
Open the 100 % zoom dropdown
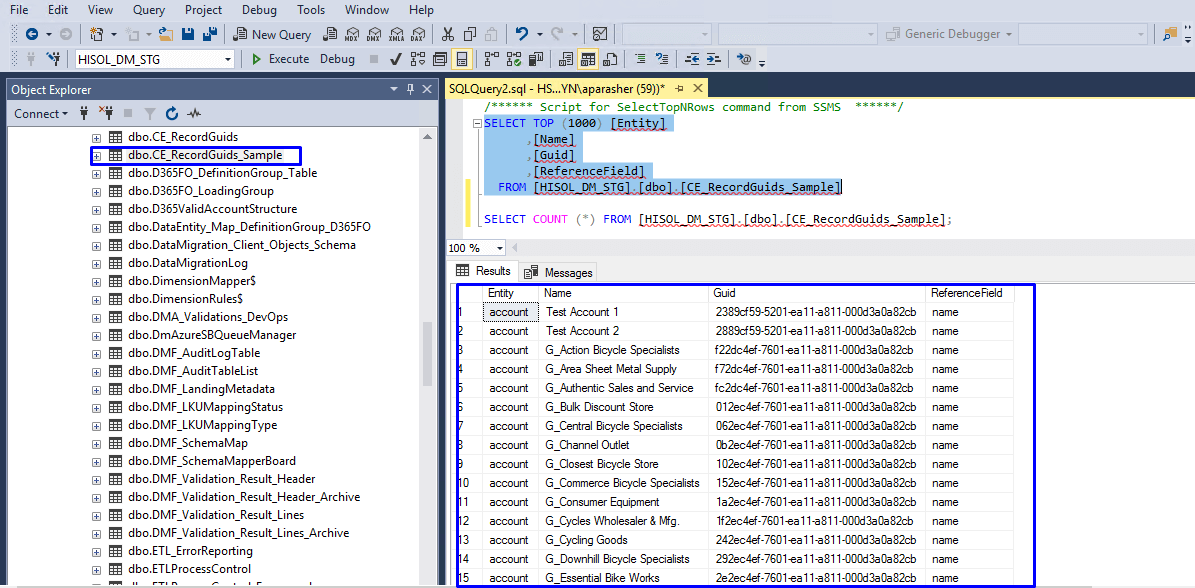500,248
